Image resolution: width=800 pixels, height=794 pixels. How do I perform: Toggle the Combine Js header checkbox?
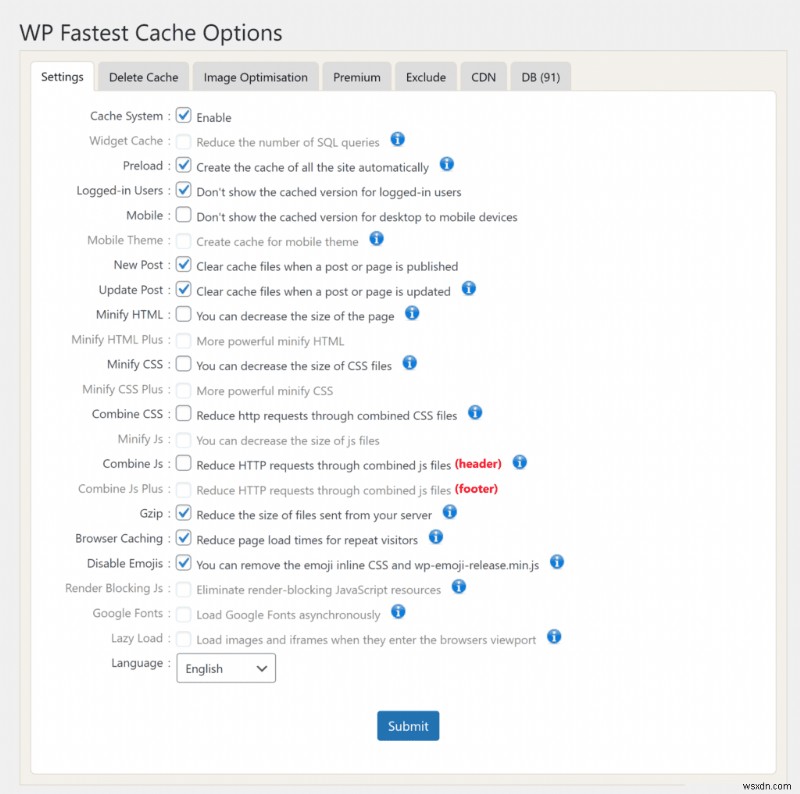tap(184, 463)
